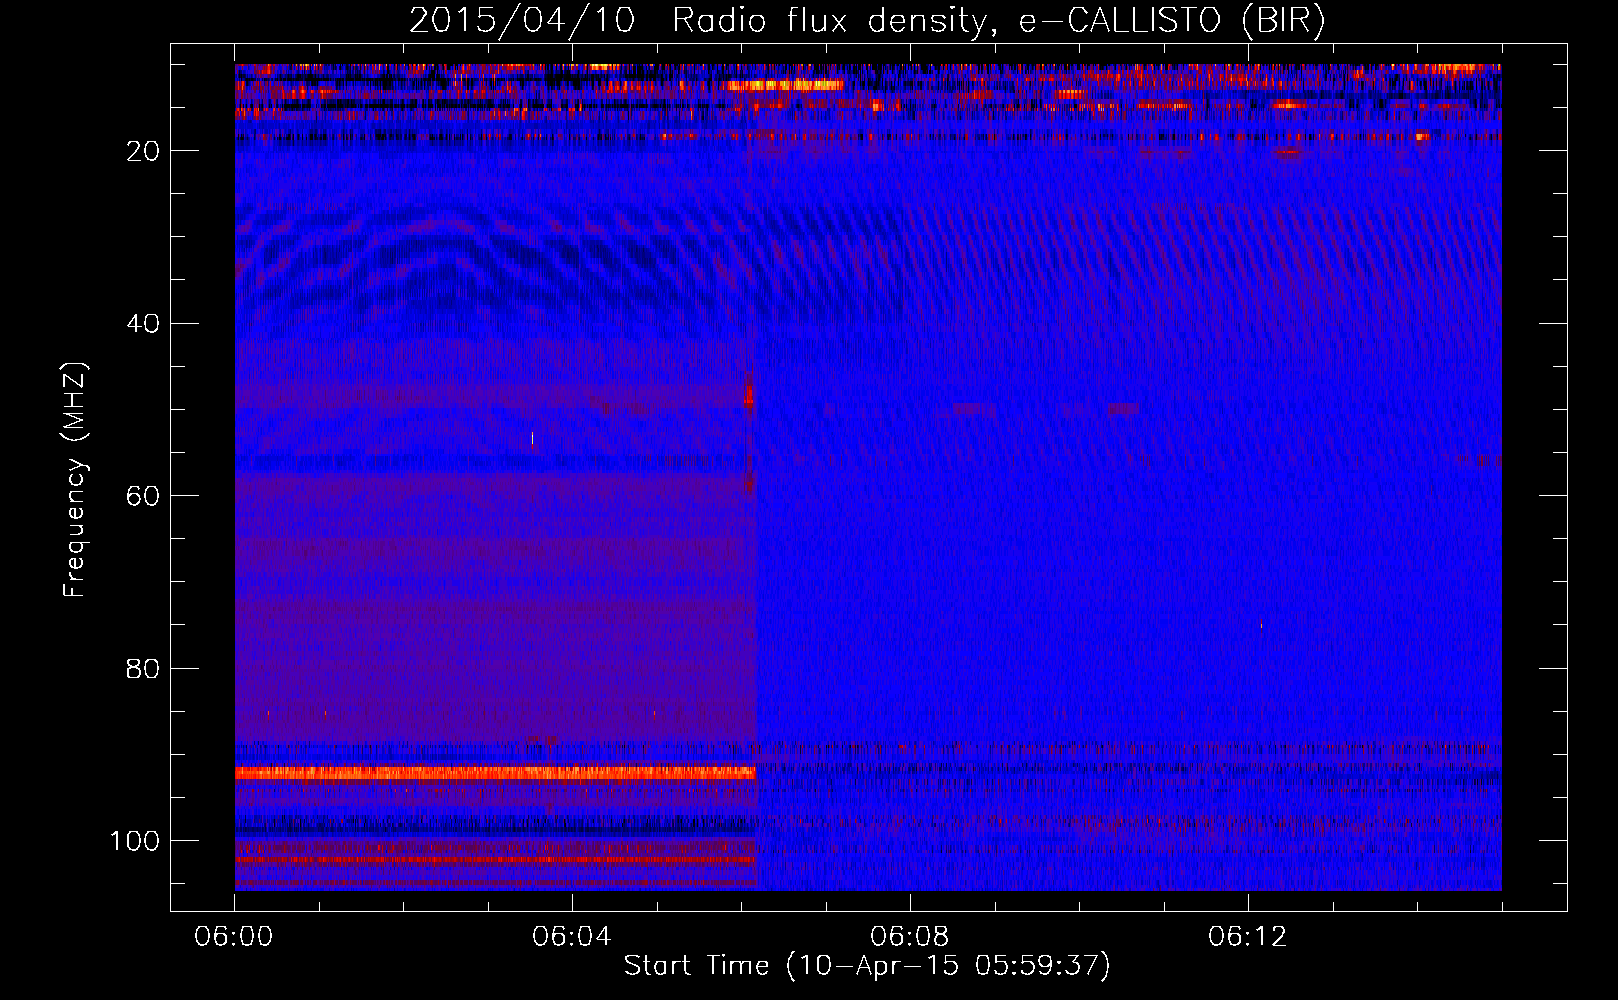The width and height of the screenshot is (1618, 1000).
Task: Click the 80 MHz frequency tick label
Action: [x=143, y=669]
